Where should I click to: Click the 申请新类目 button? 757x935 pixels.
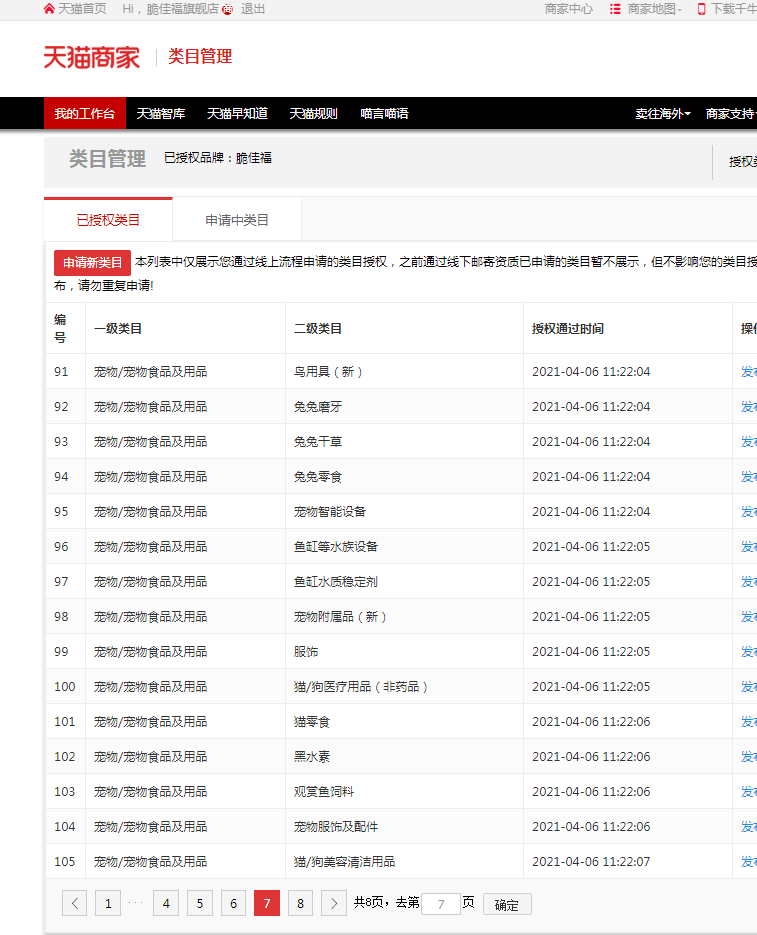coord(92,262)
